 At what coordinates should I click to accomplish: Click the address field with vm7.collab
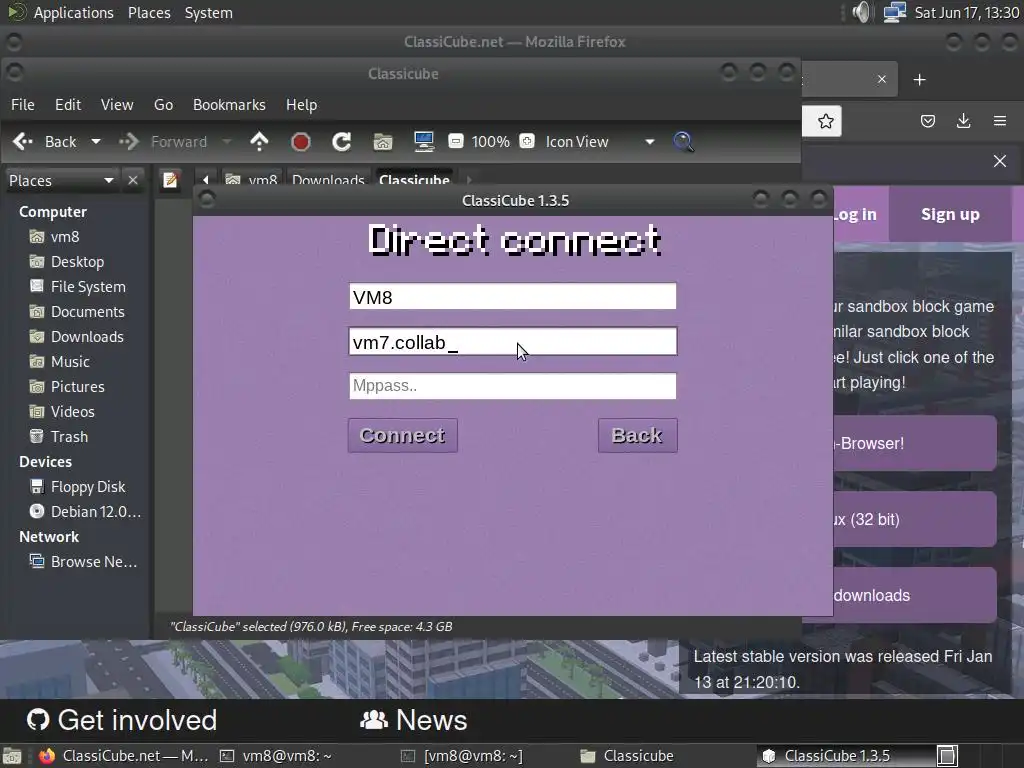pyautogui.click(x=513, y=342)
